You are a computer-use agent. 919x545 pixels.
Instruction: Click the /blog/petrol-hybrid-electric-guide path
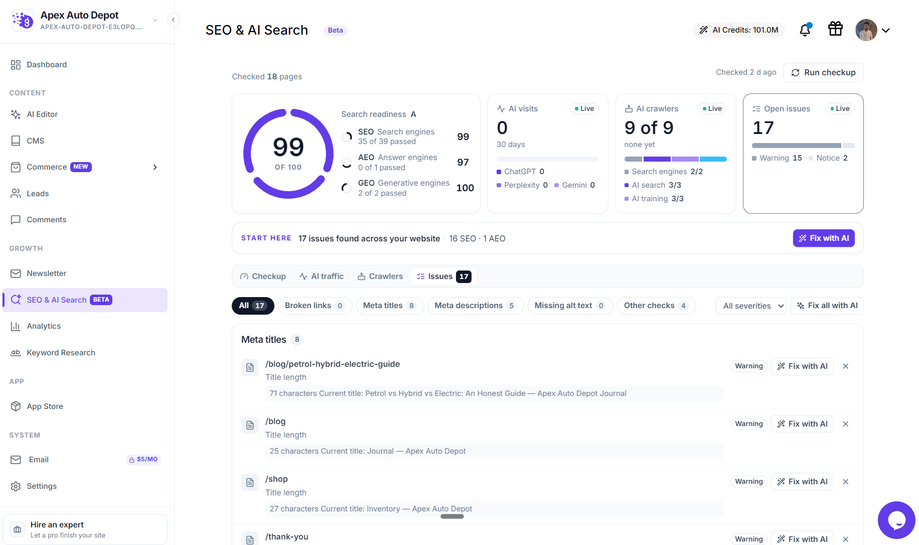(332, 364)
